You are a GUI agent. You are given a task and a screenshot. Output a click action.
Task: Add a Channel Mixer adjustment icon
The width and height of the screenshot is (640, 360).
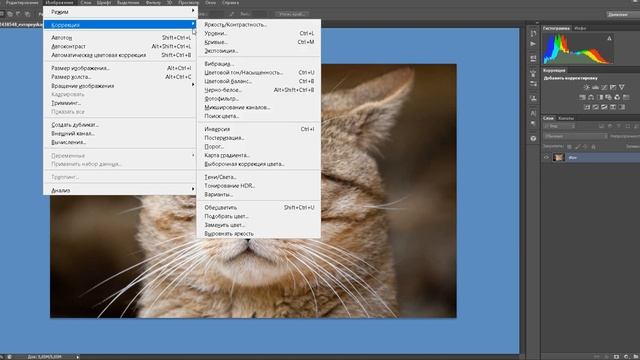click(617, 97)
